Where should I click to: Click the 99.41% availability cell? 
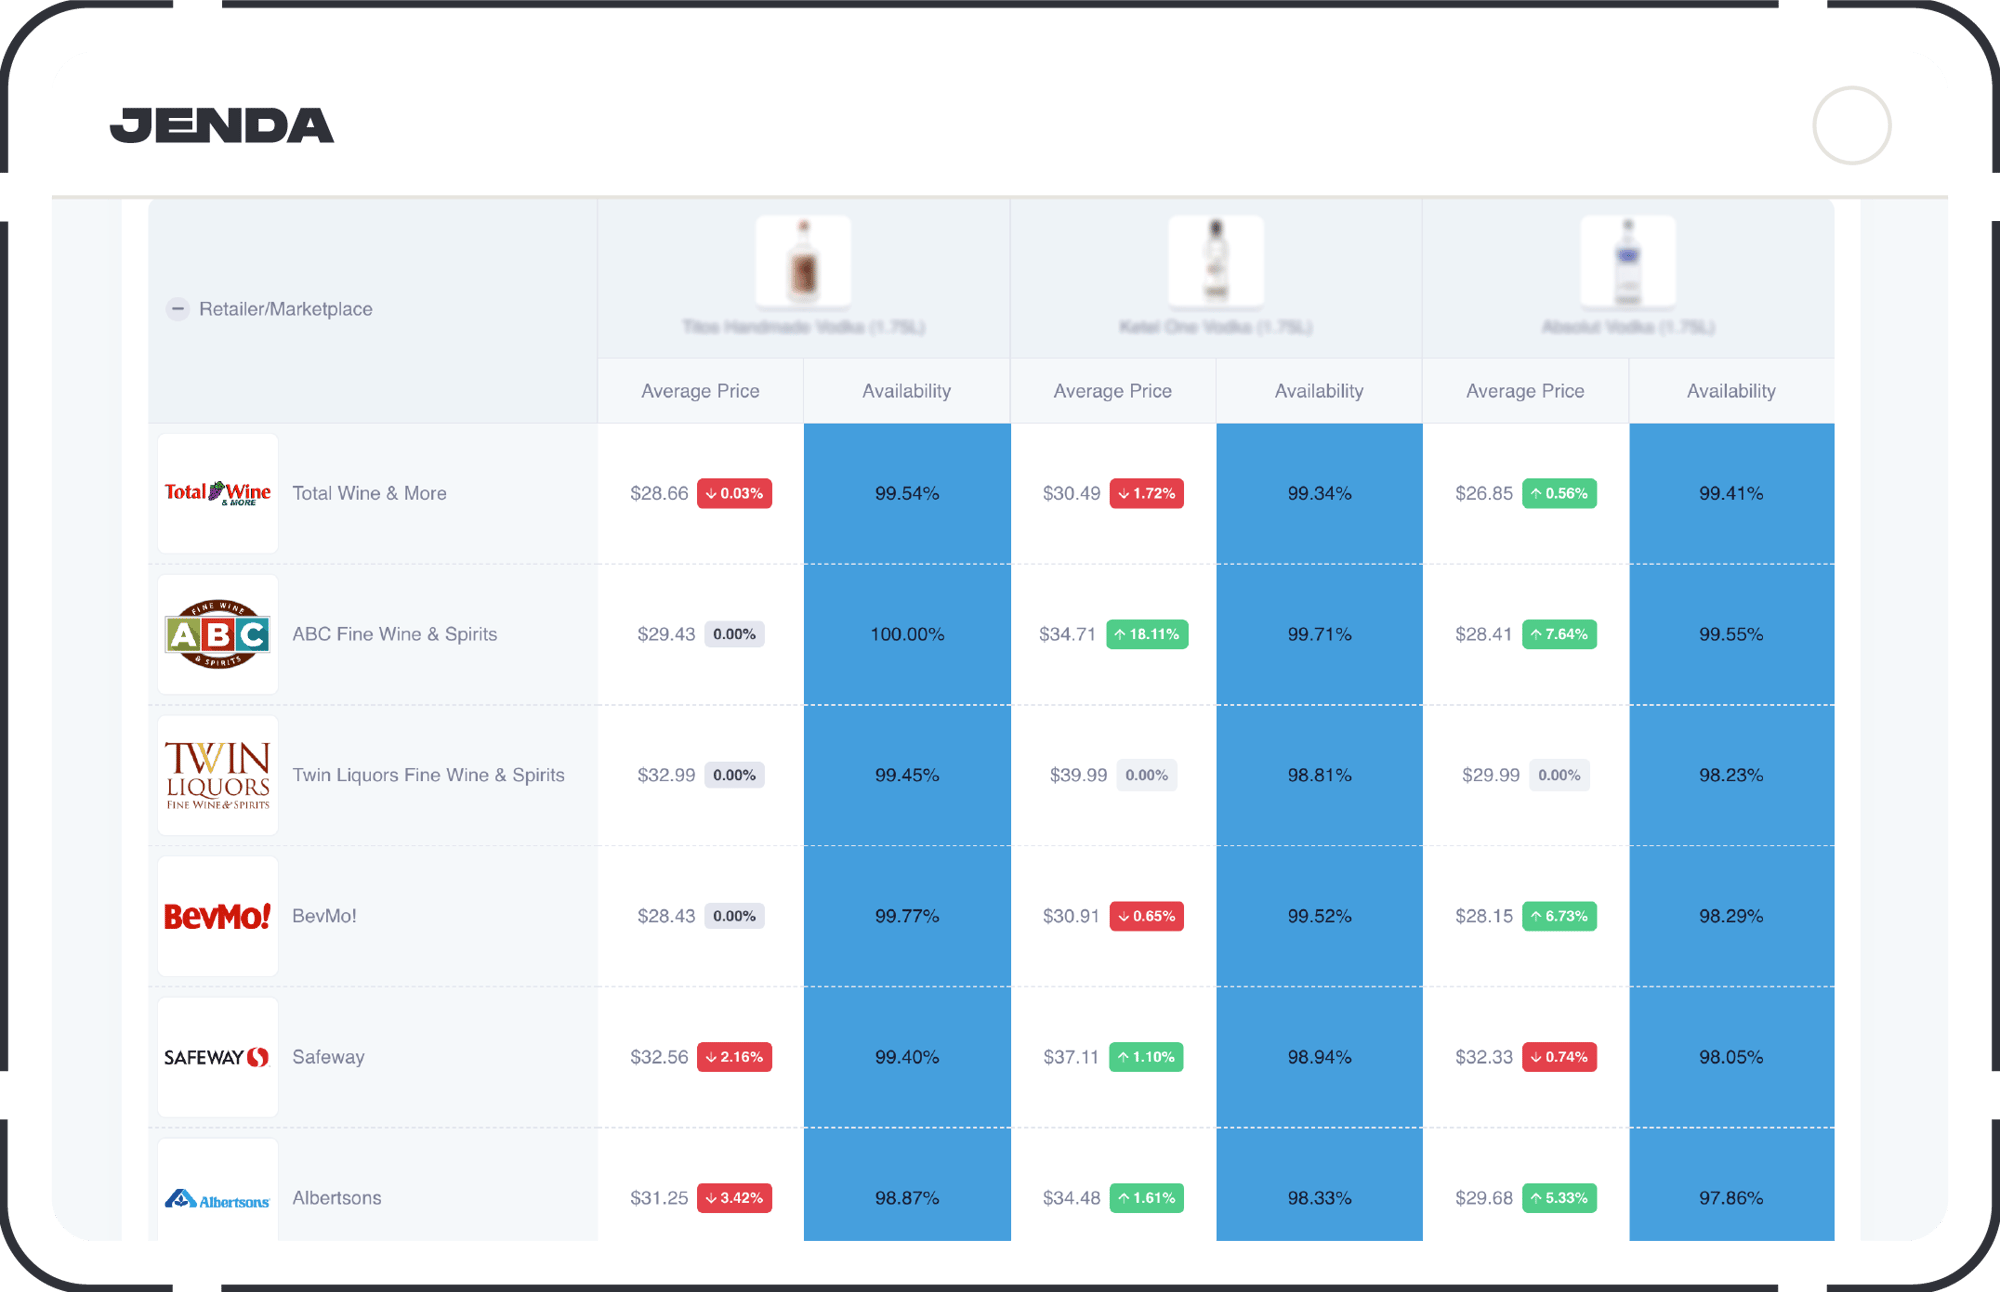pos(1731,493)
